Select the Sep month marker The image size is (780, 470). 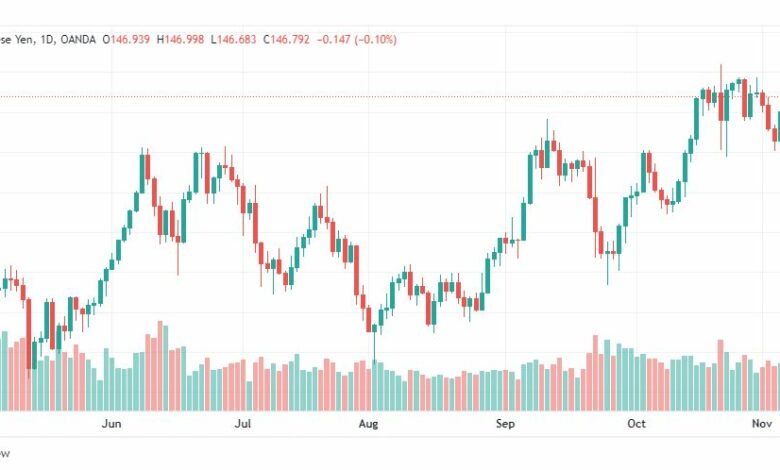pyautogui.click(x=505, y=424)
